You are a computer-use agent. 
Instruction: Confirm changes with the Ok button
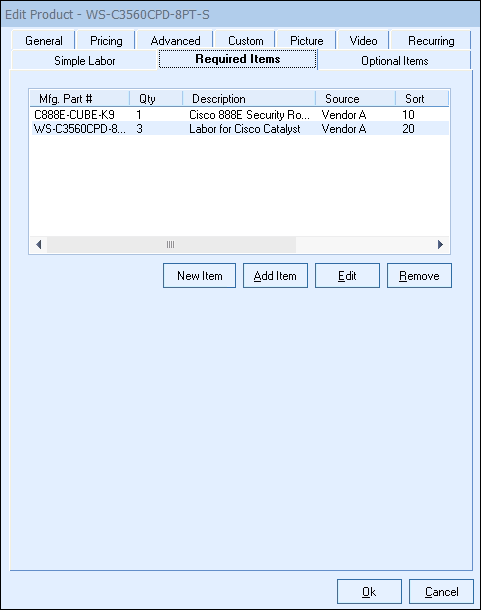369,591
